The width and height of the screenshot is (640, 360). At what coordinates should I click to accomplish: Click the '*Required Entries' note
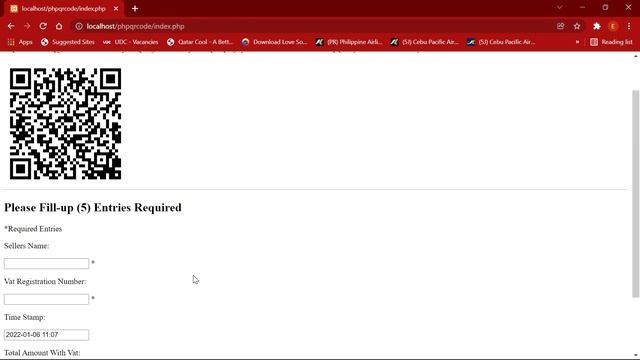point(33,229)
